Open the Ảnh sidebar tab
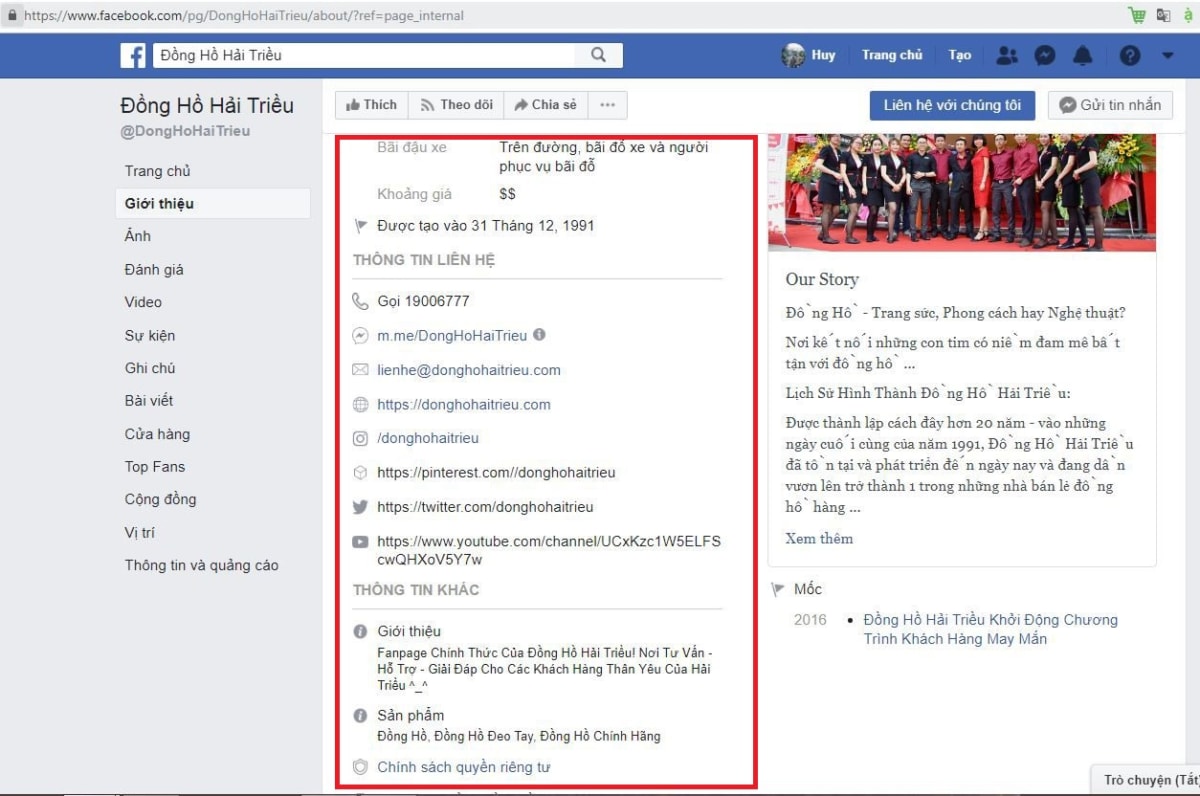The image size is (1200, 796). pos(138,236)
